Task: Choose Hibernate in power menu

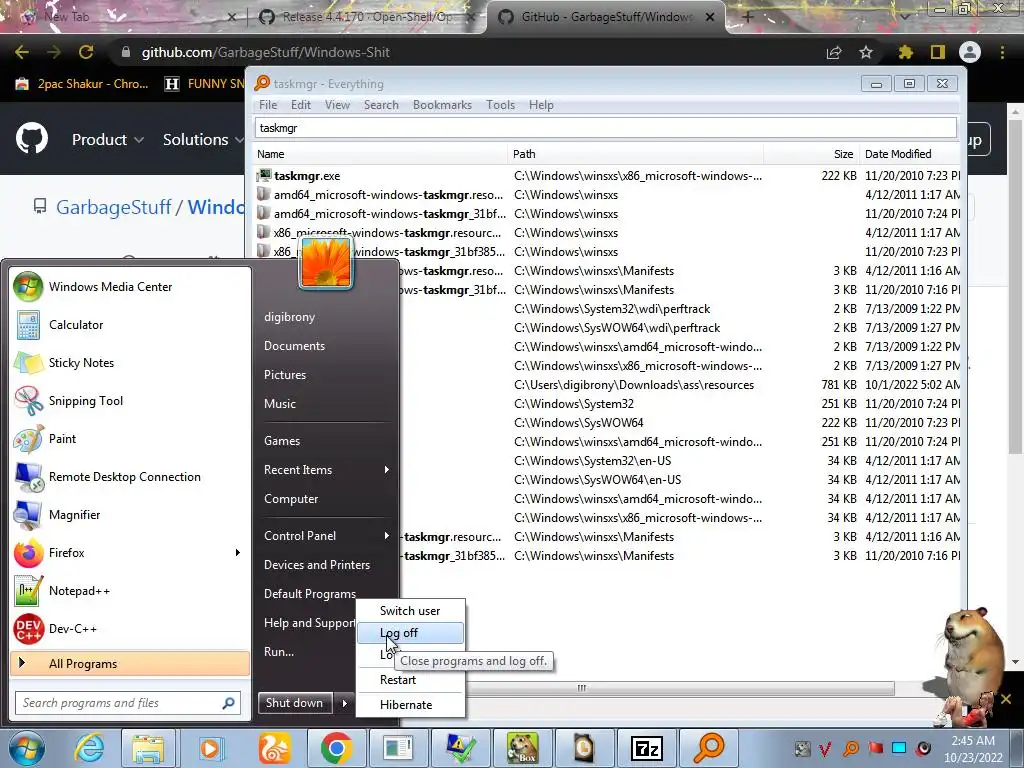Action: [410, 705]
